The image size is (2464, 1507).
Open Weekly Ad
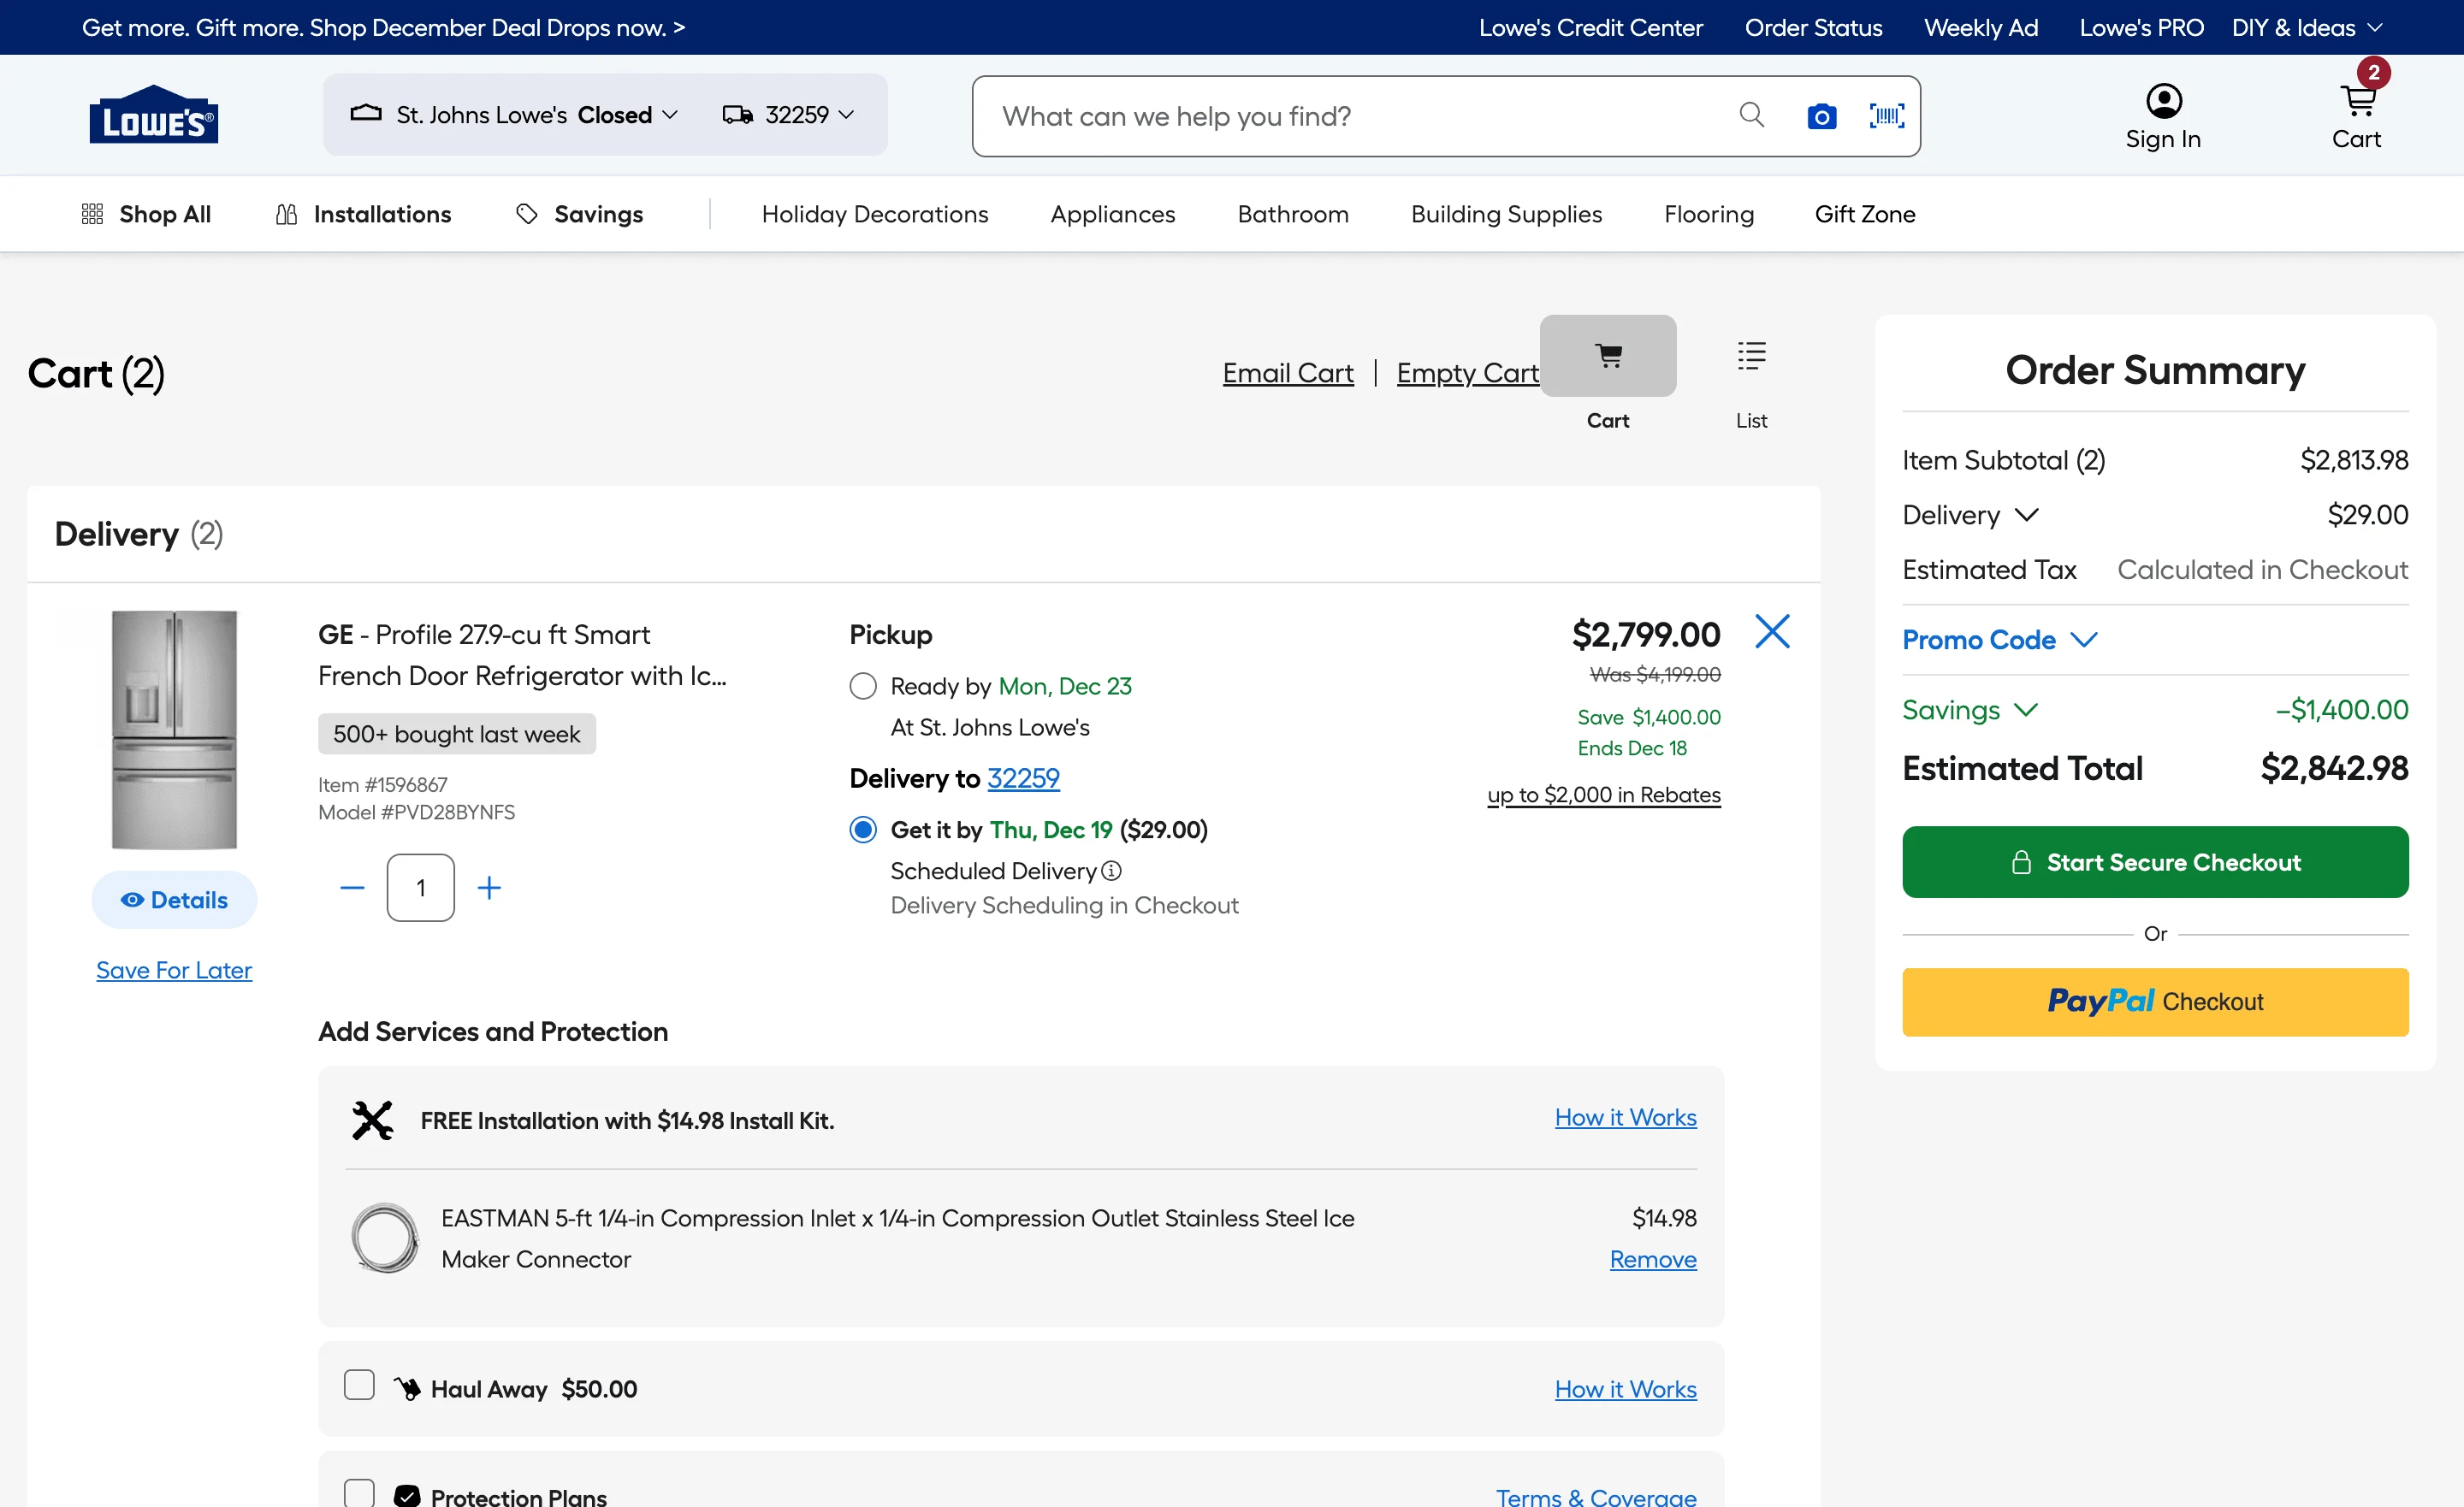[x=1981, y=27]
